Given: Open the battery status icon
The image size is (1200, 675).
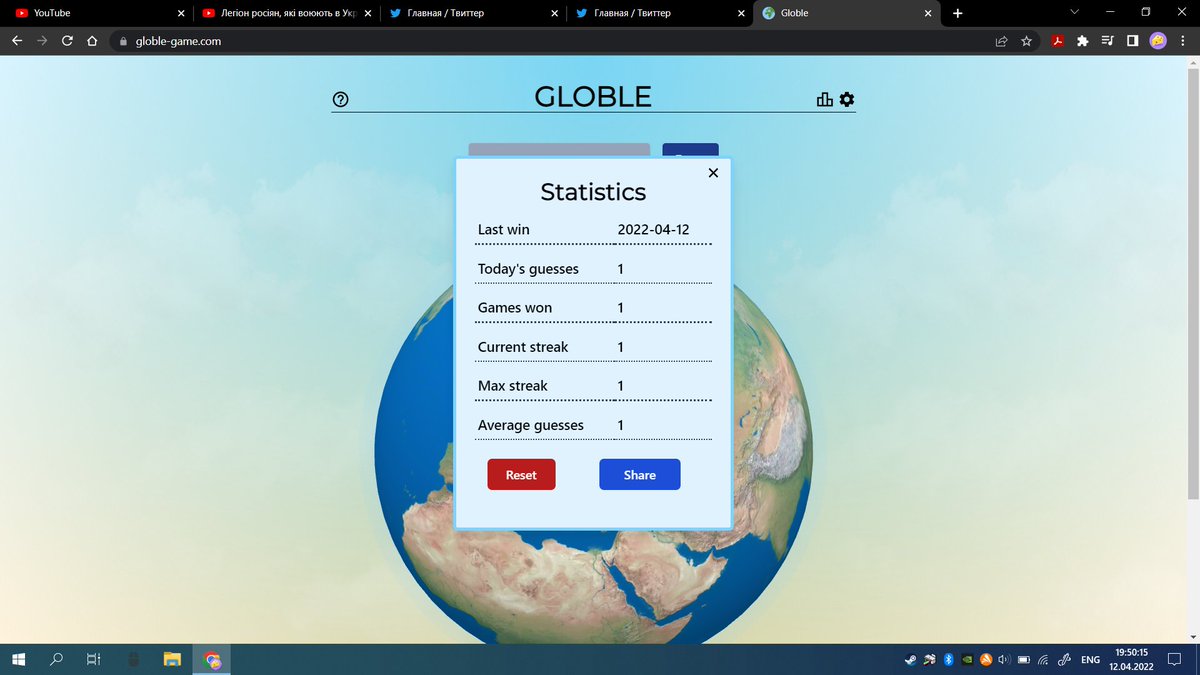Looking at the screenshot, I should click(x=1024, y=660).
